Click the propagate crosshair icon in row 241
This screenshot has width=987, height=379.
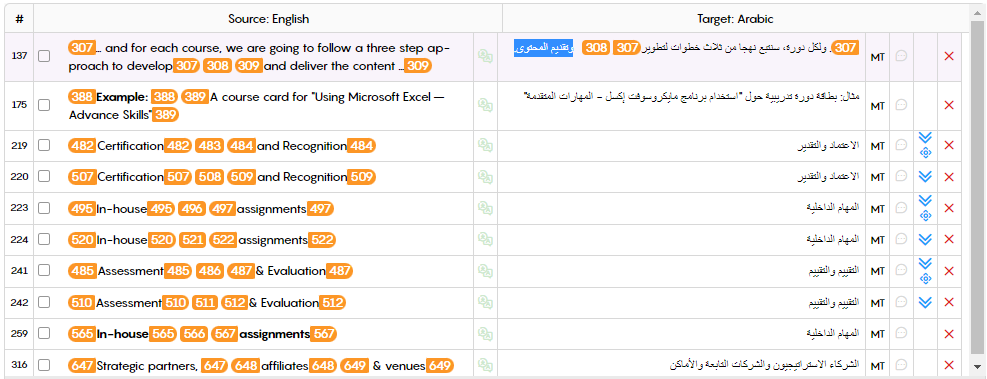tap(925, 279)
